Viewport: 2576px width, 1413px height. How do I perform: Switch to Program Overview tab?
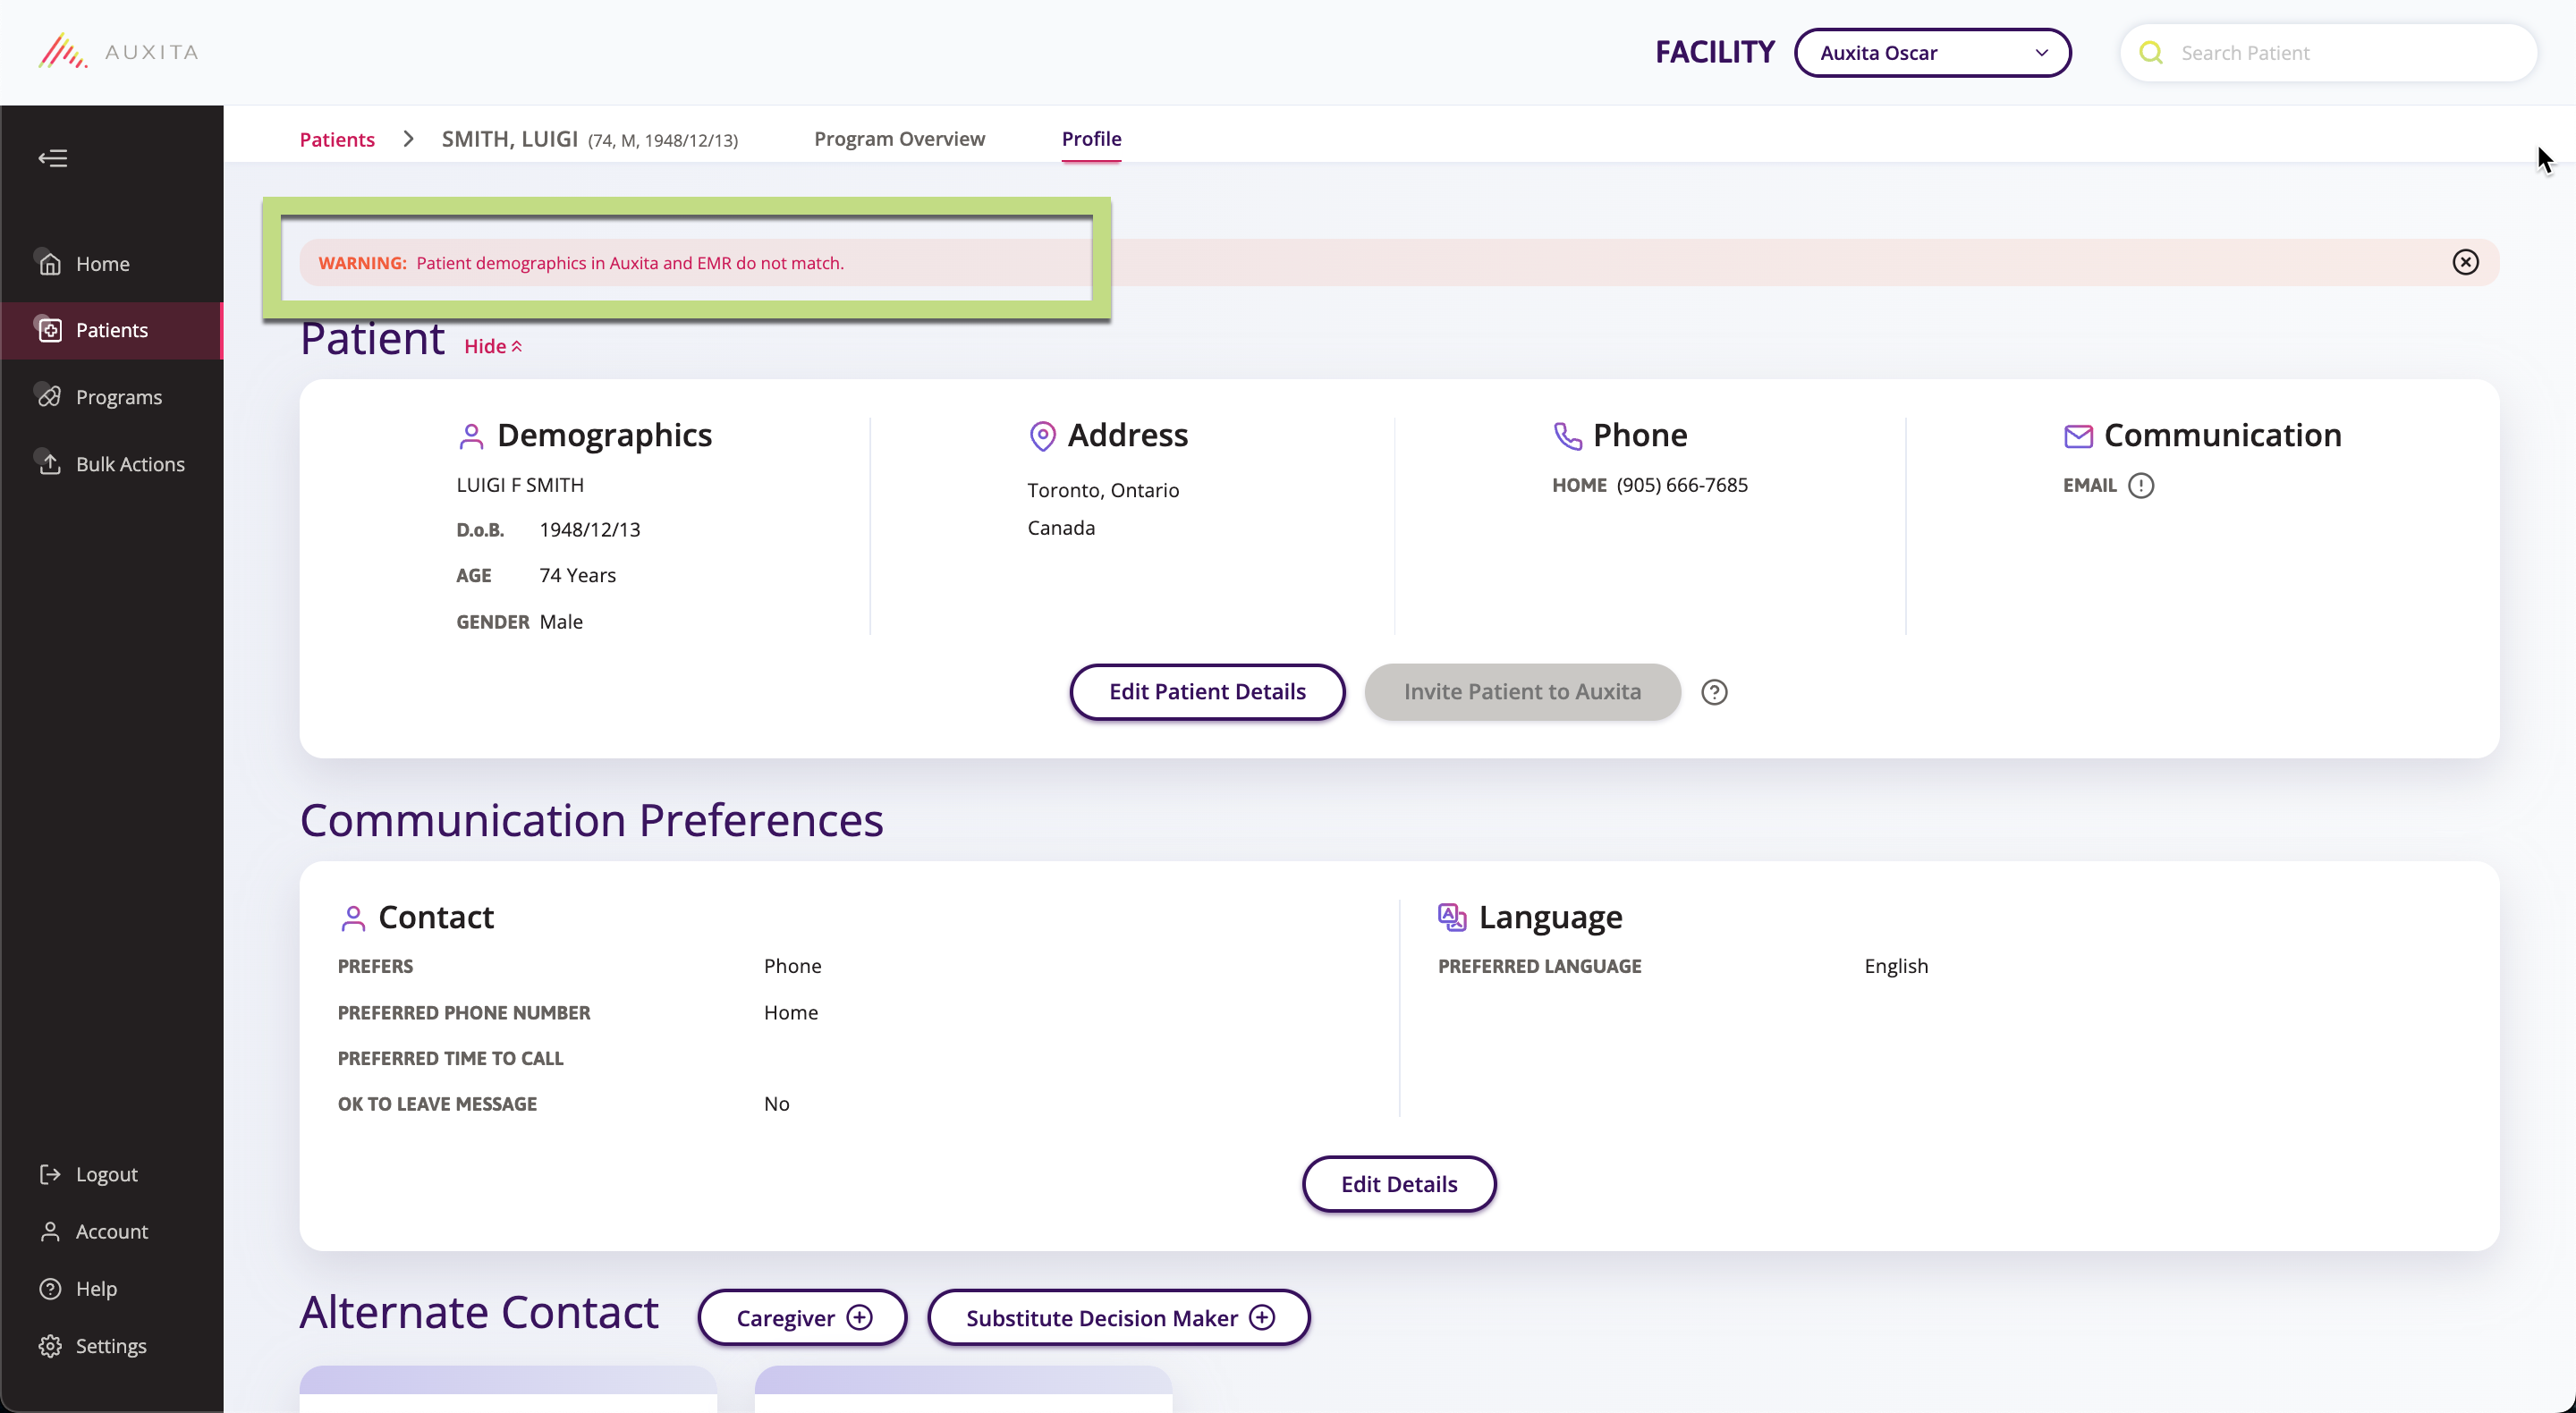[x=899, y=138]
